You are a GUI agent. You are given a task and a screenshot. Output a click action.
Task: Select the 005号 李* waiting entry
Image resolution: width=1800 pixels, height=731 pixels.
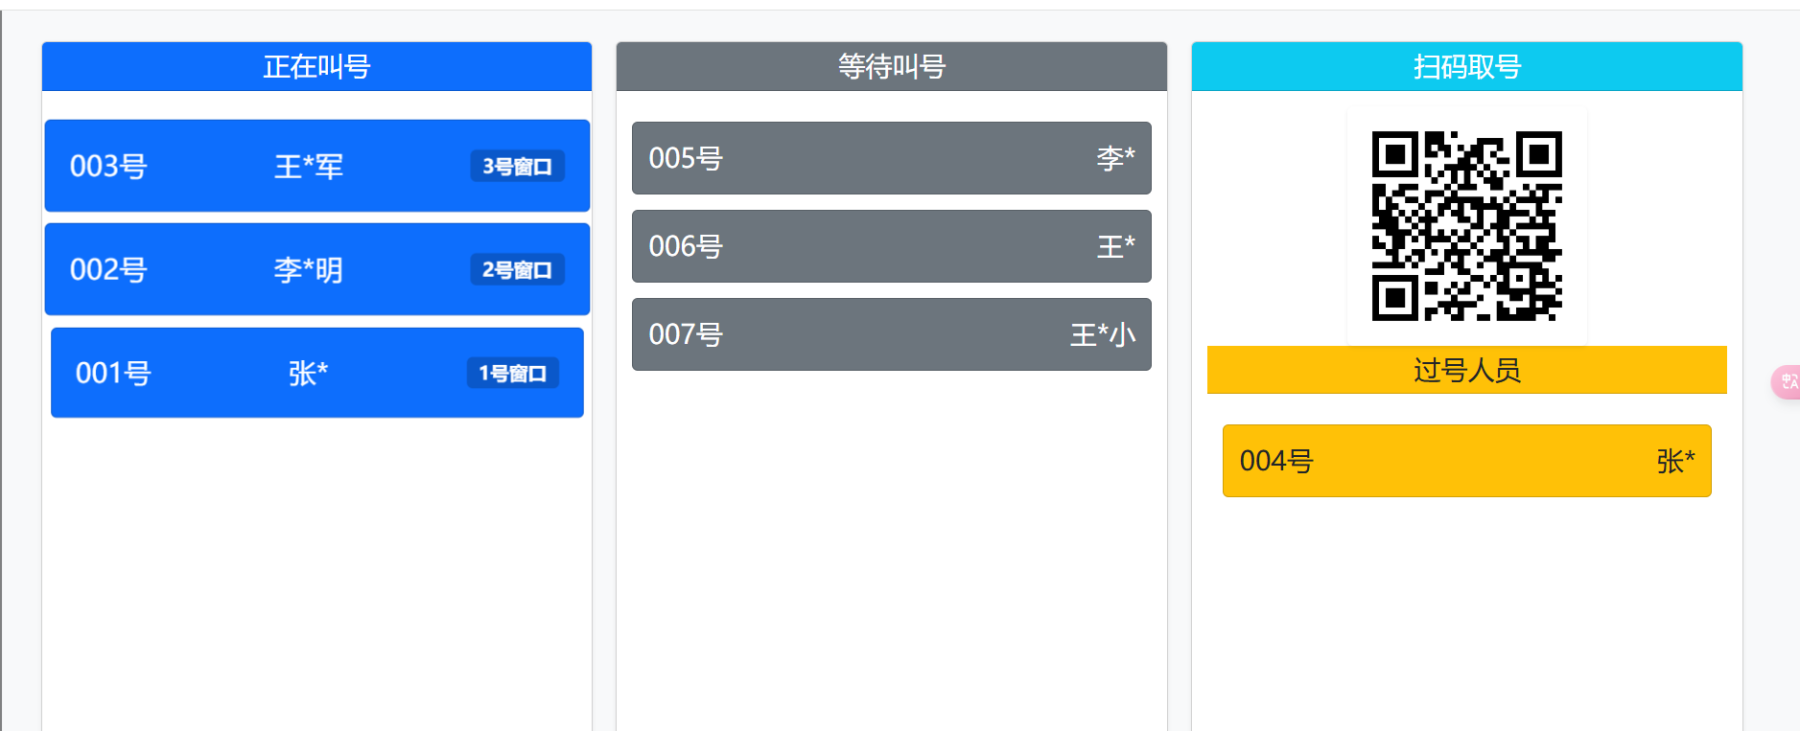pyautogui.click(x=891, y=158)
